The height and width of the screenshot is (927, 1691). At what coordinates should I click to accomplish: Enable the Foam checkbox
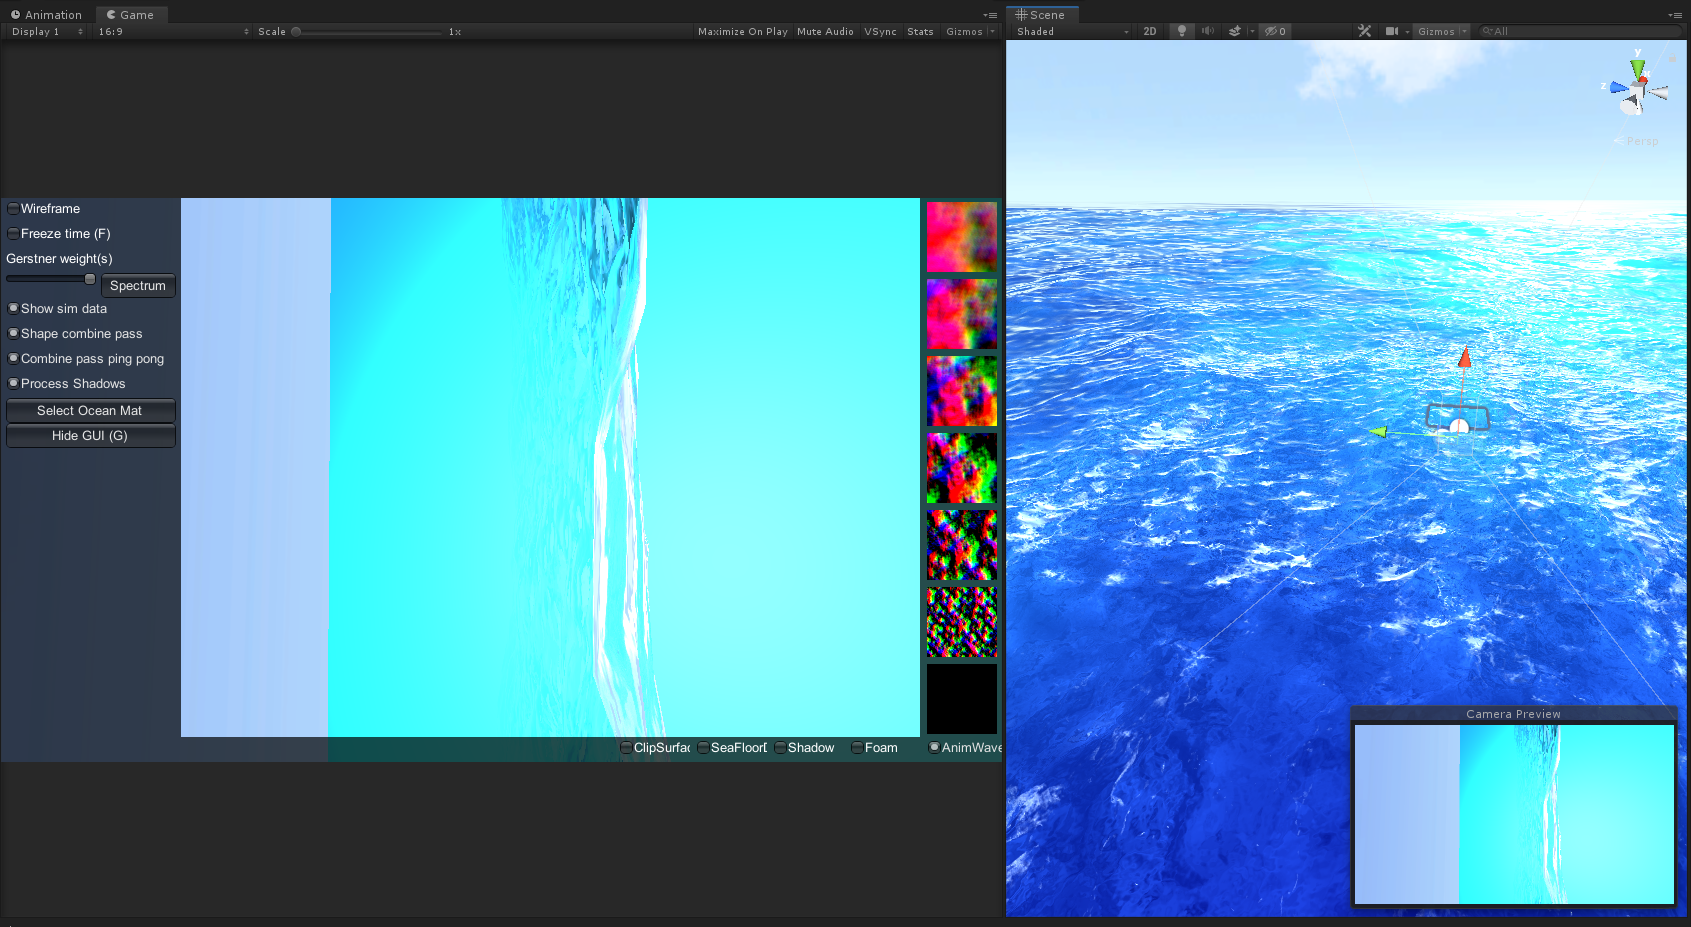(x=857, y=747)
